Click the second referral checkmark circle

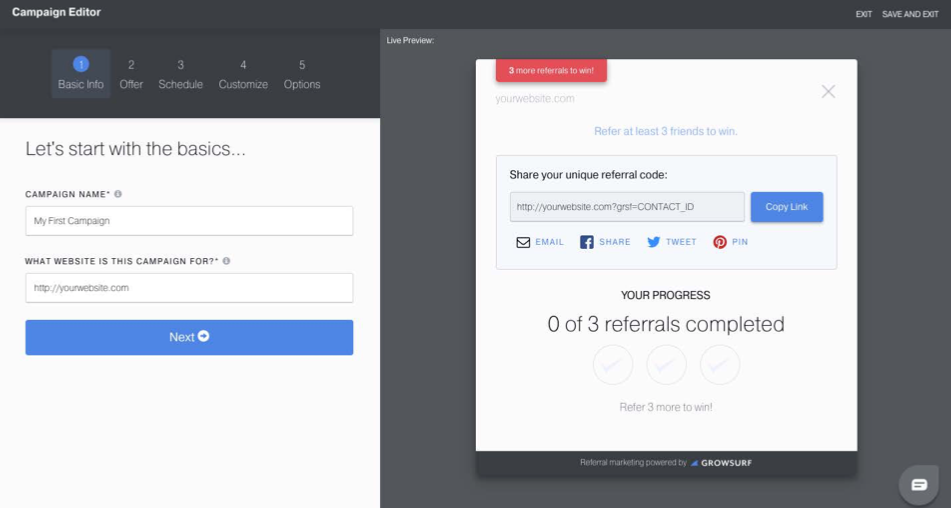pyautogui.click(x=666, y=365)
